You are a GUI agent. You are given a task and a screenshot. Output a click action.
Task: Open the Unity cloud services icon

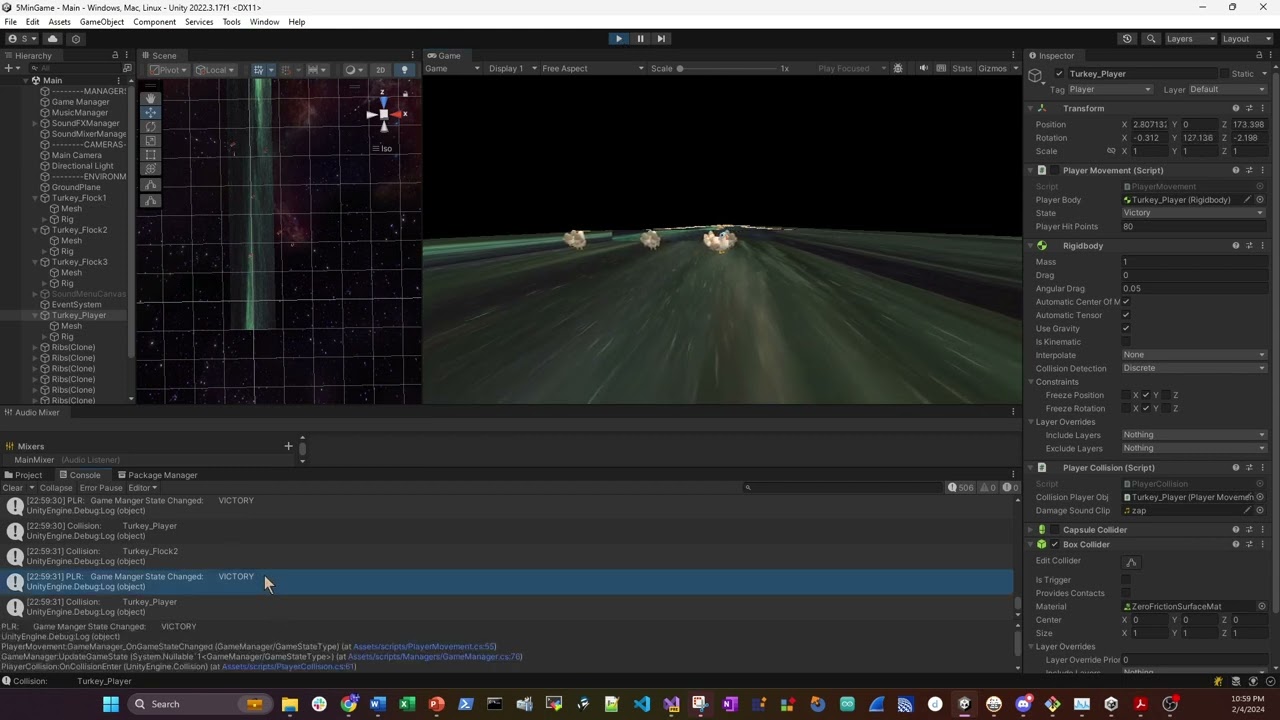(53, 39)
